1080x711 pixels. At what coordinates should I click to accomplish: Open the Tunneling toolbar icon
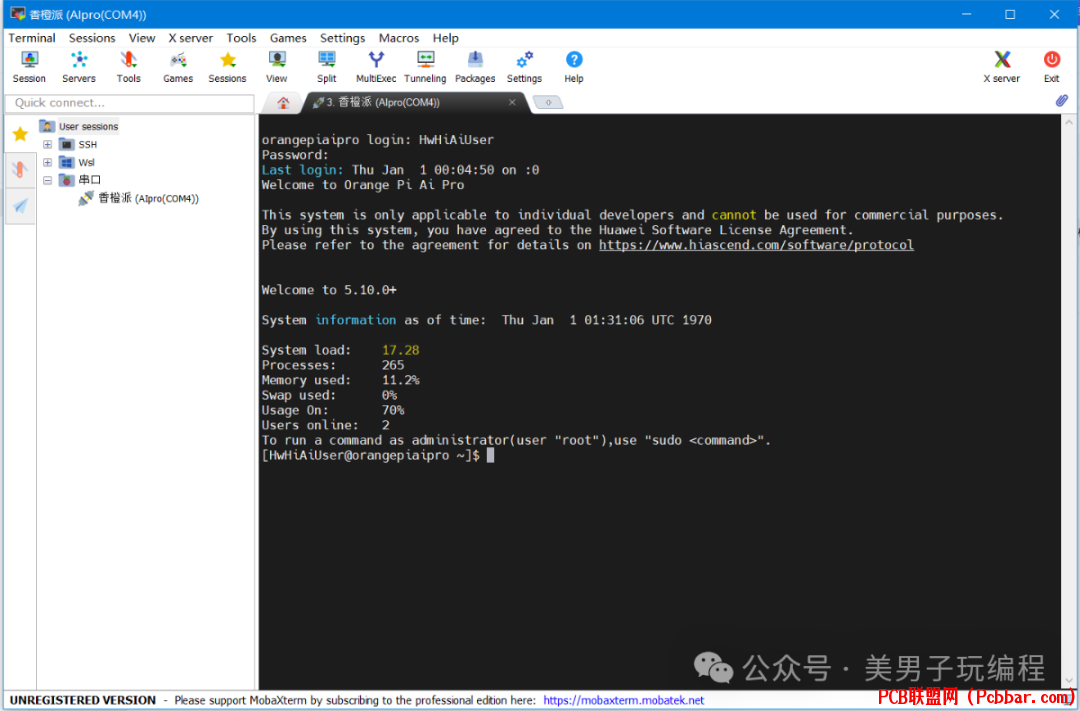426,68
